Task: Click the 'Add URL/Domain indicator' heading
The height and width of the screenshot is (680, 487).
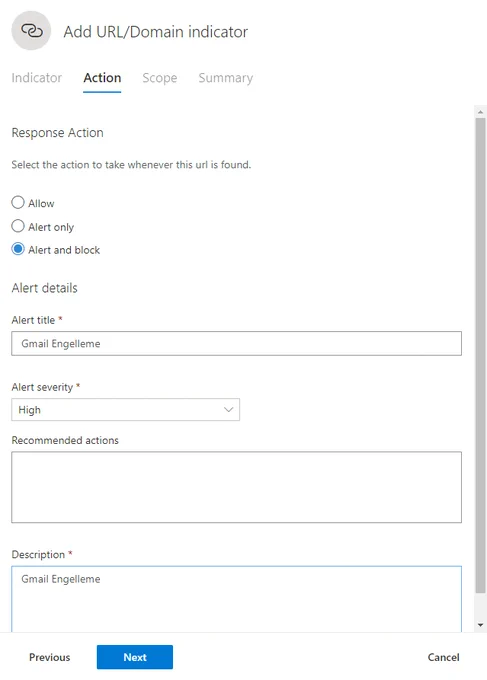Action: pyautogui.click(x=156, y=32)
